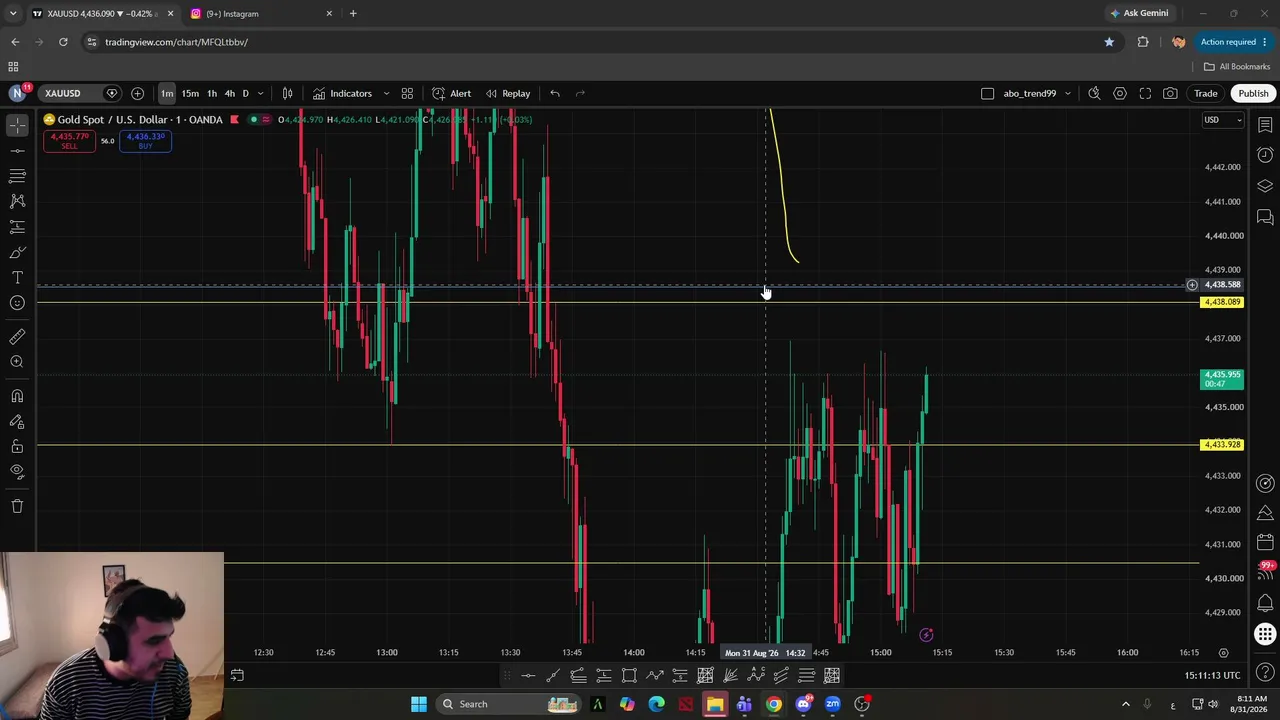Open the trend line tools
This screenshot has width=1280, height=720.
pos(17,150)
